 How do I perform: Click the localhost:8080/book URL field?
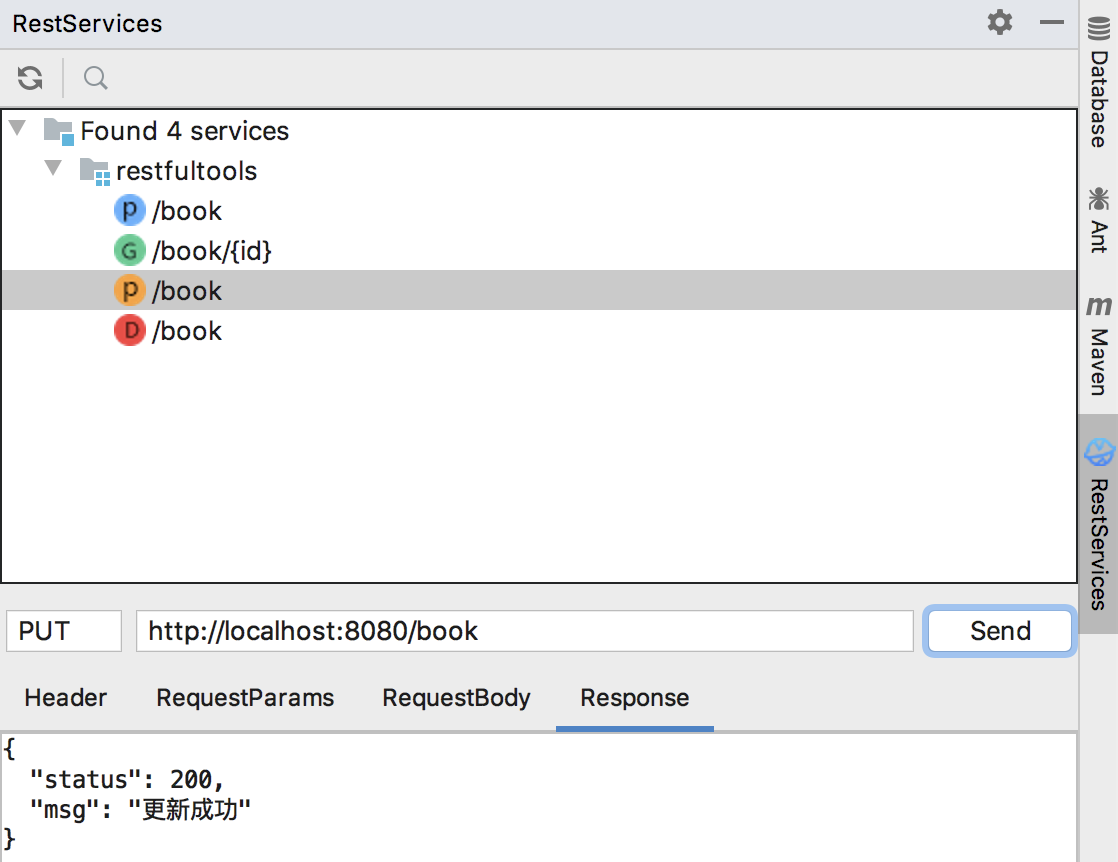pos(524,631)
